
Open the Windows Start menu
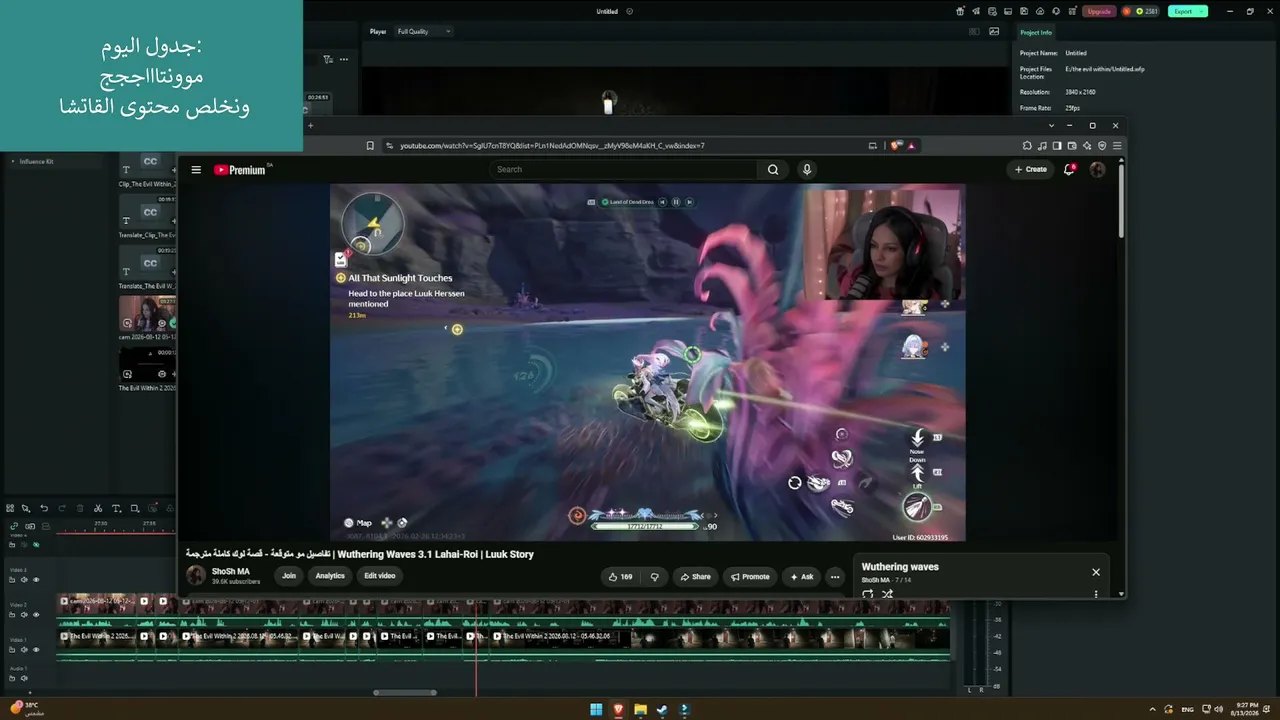tap(596, 710)
